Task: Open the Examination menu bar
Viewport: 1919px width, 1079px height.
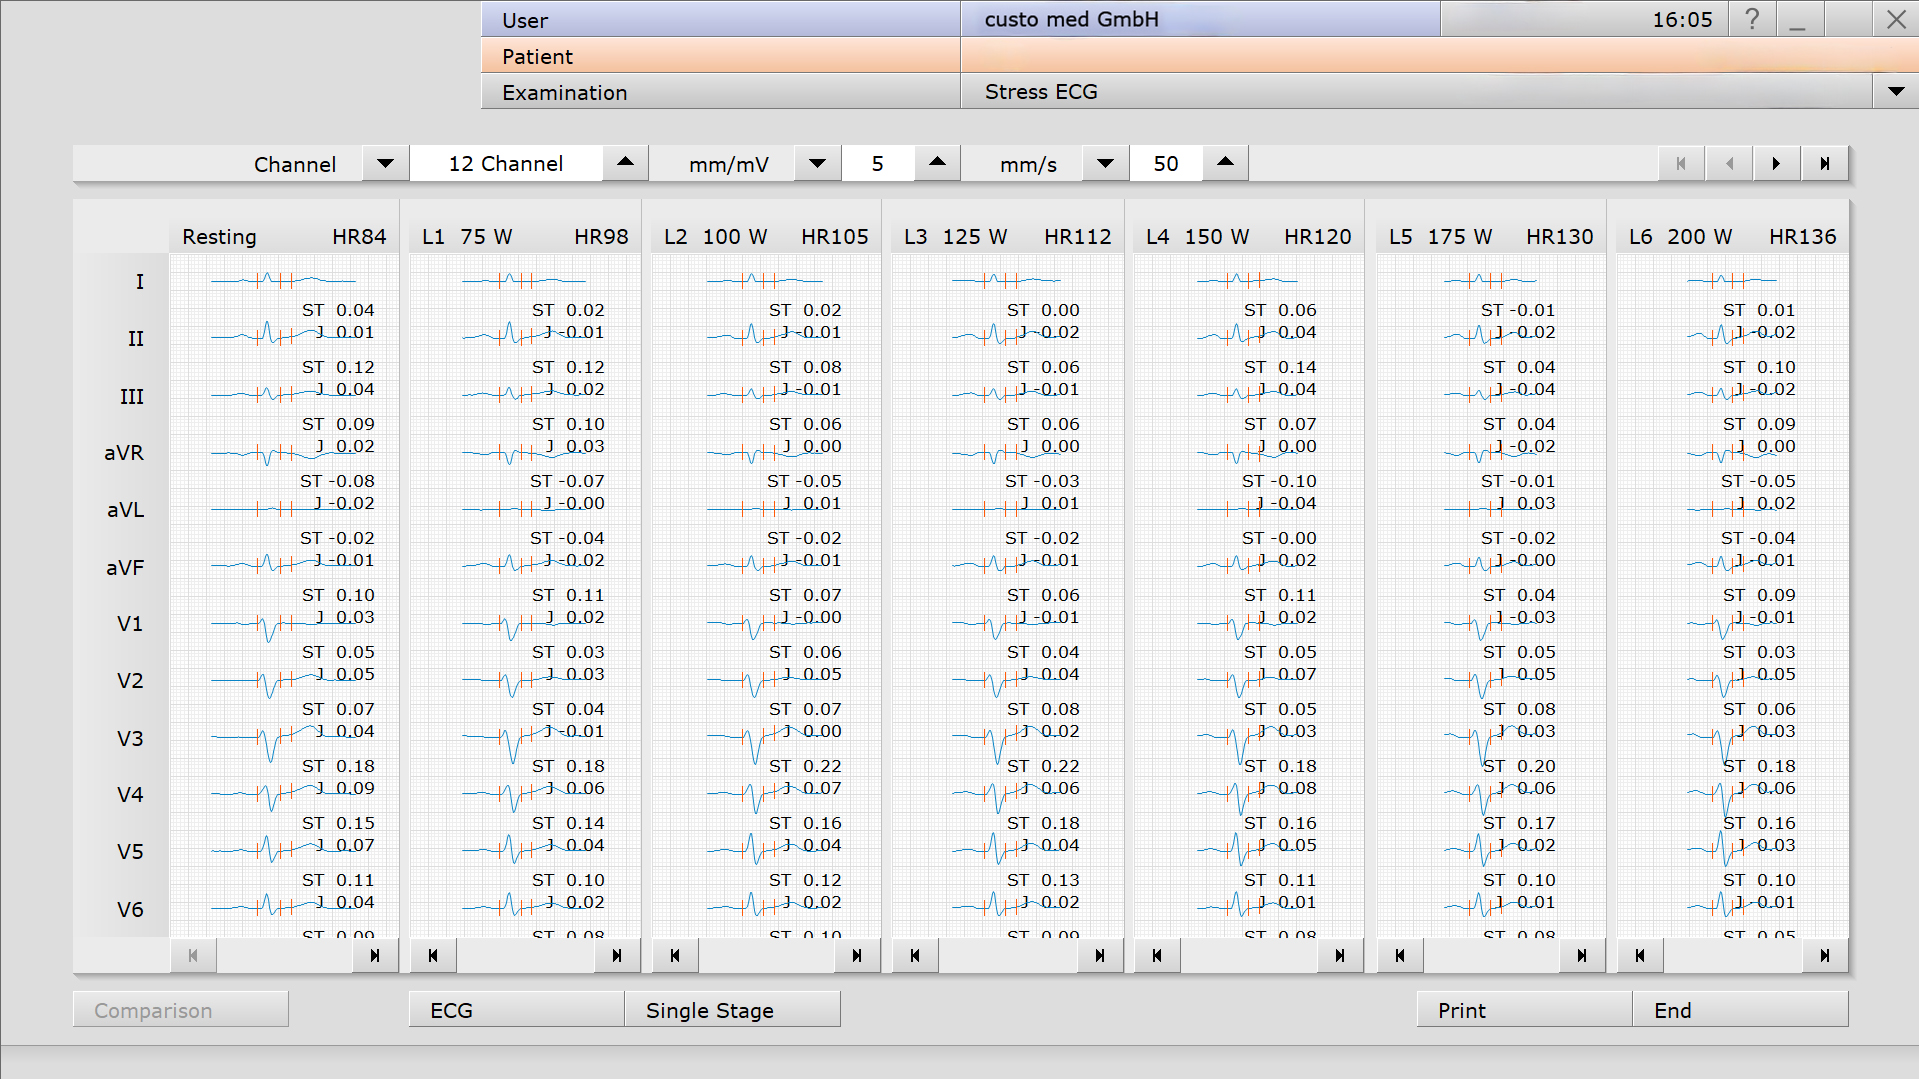Action: coord(721,91)
